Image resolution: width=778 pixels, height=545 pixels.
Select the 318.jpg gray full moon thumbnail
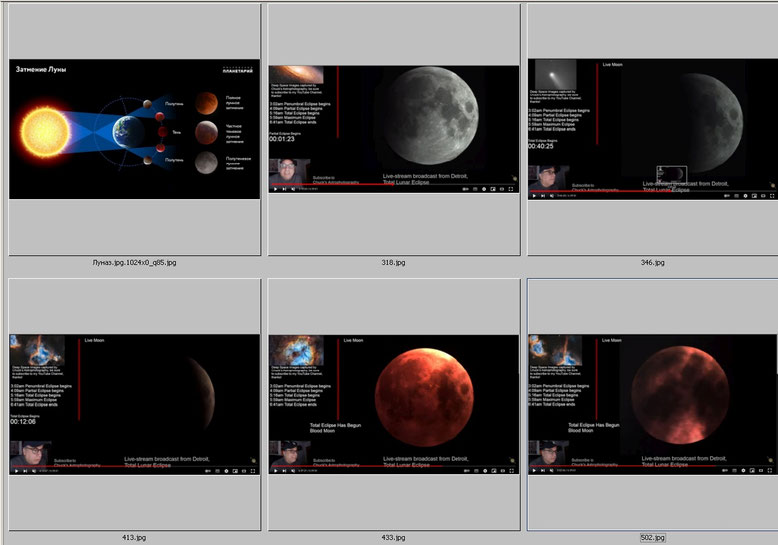point(394,129)
